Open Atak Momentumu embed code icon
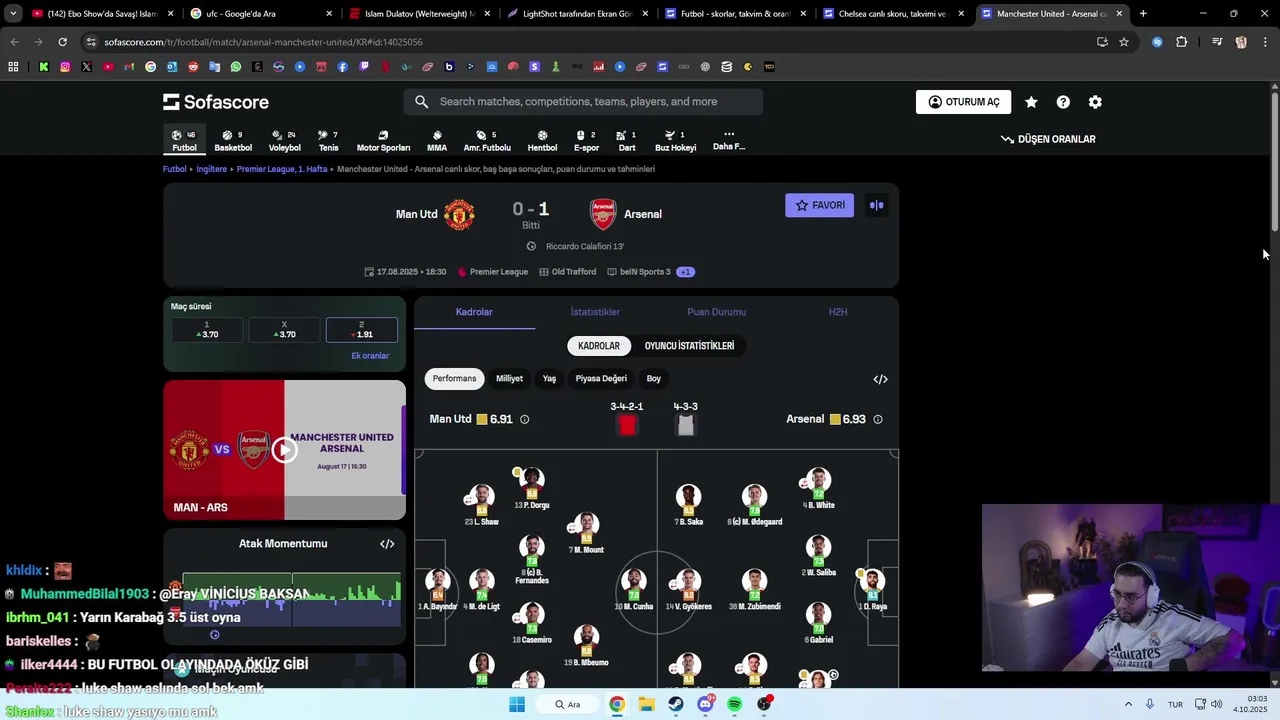The width and height of the screenshot is (1280, 720). click(x=387, y=544)
